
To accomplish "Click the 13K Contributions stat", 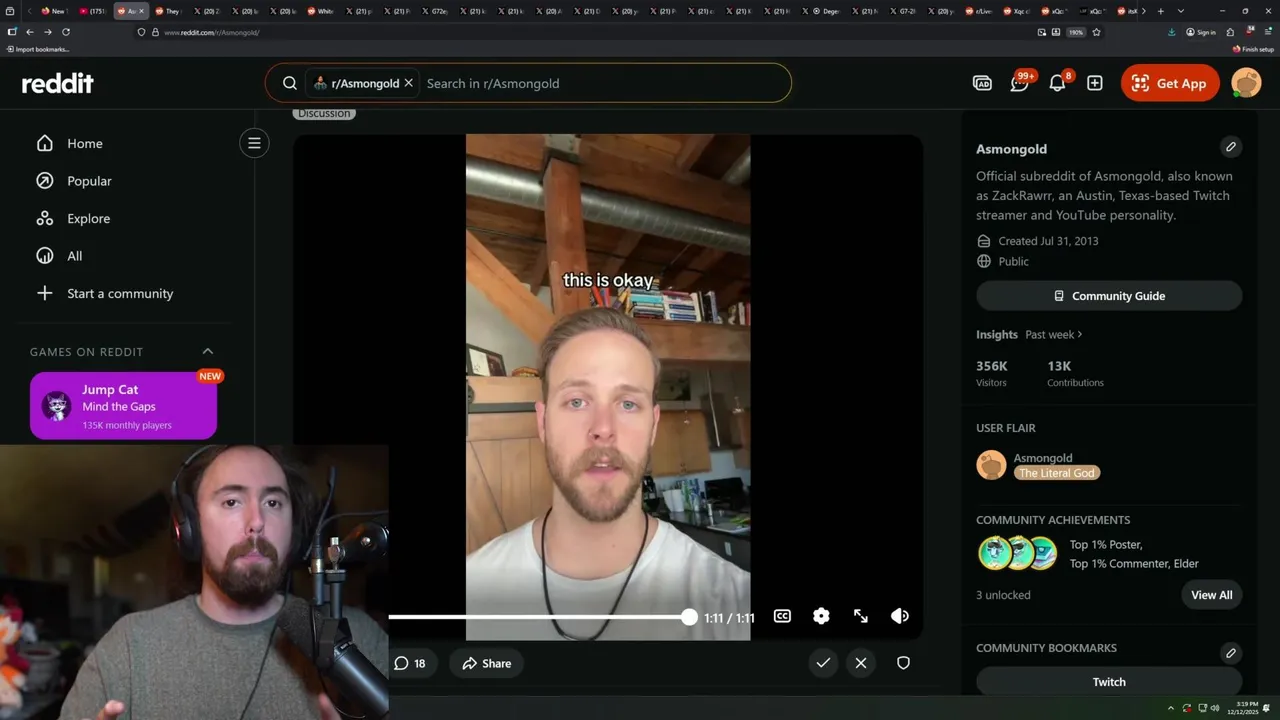I will pyautogui.click(x=1075, y=373).
